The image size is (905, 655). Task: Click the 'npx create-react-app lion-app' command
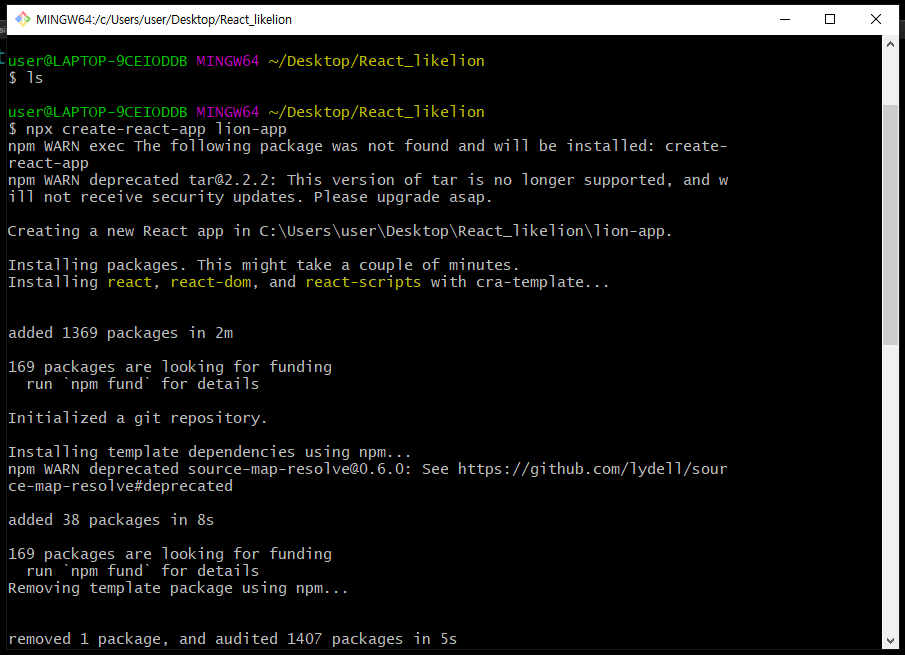[156, 129]
